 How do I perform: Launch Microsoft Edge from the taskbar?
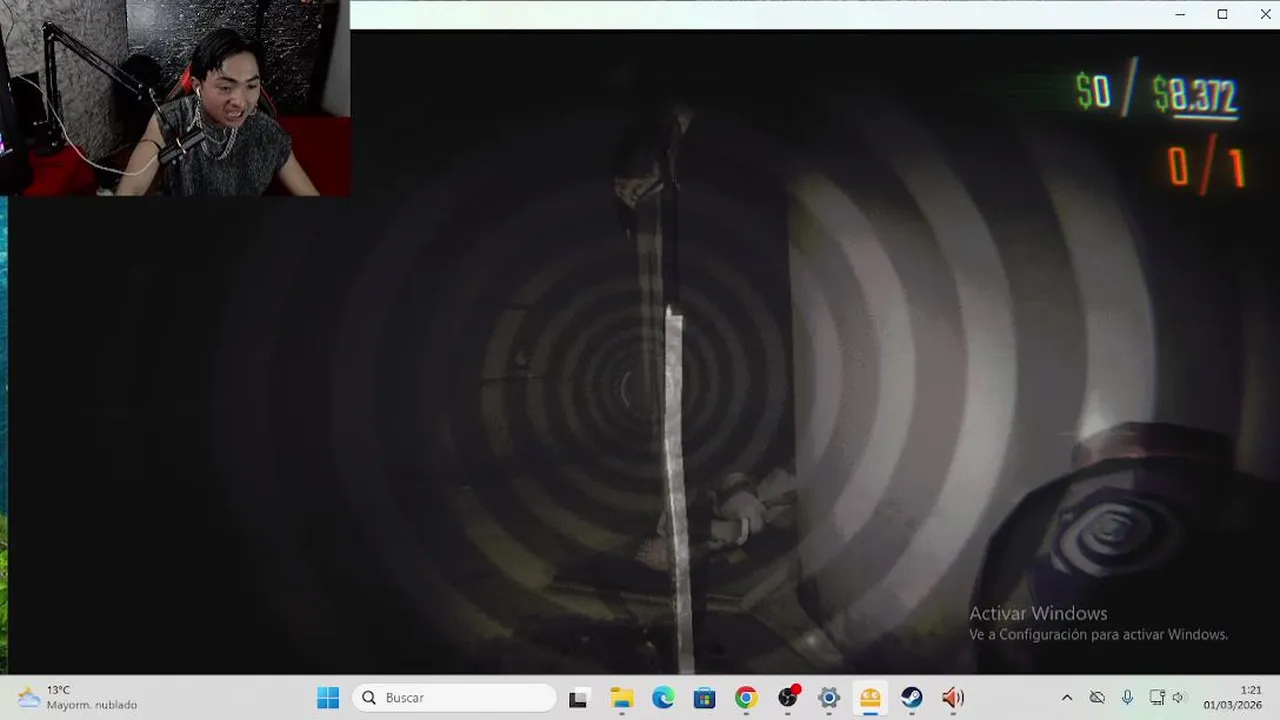(663, 698)
